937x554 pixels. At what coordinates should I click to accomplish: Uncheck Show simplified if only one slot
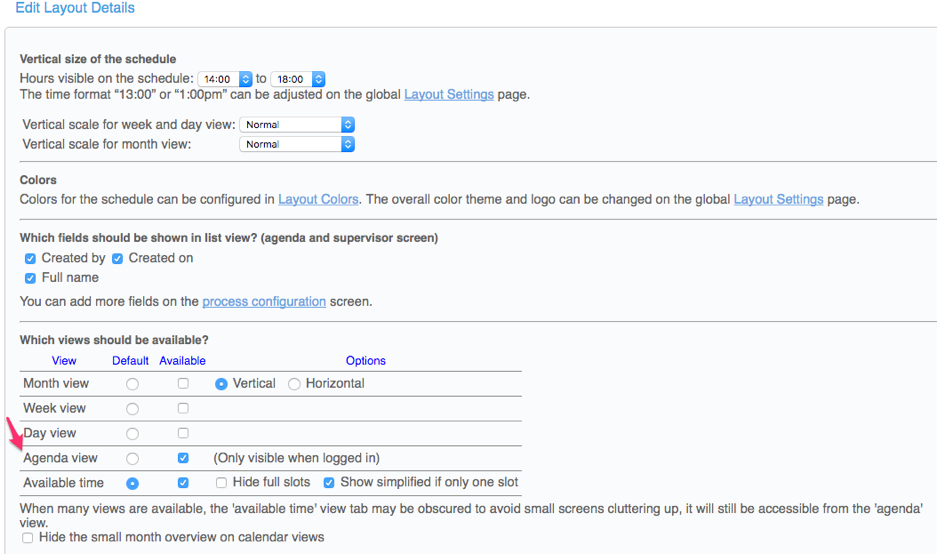coord(329,483)
